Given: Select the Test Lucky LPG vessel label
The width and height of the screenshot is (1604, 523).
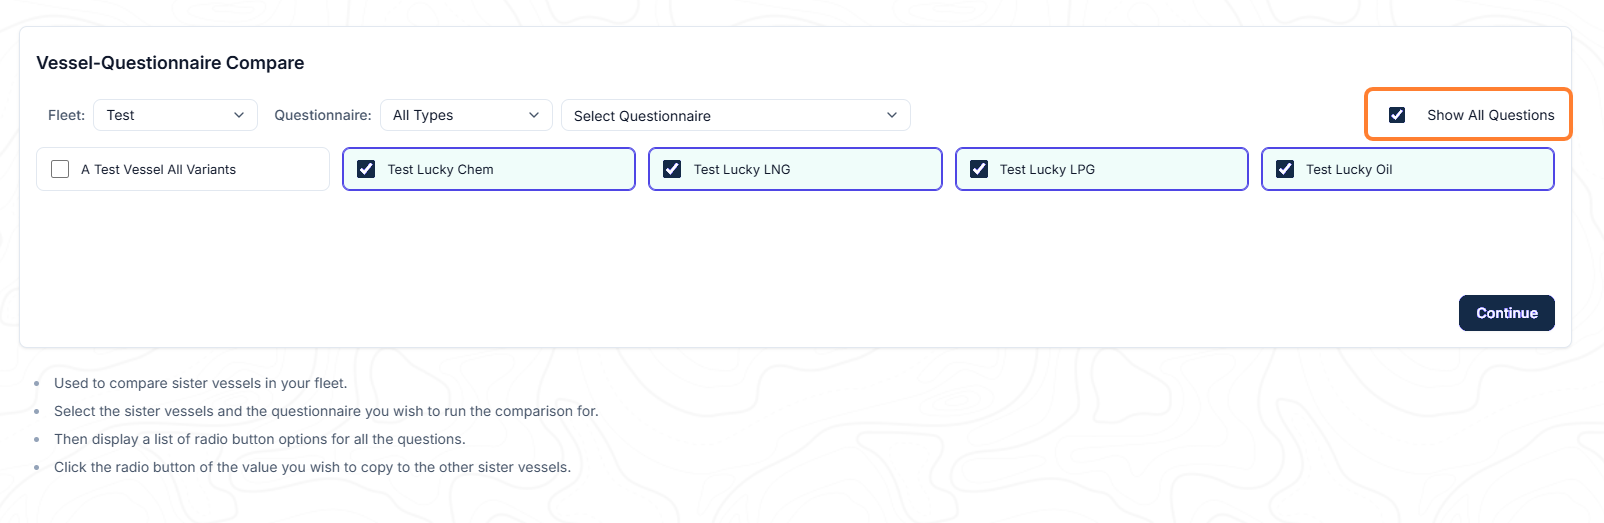Looking at the screenshot, I should (x=1047, y=169).
